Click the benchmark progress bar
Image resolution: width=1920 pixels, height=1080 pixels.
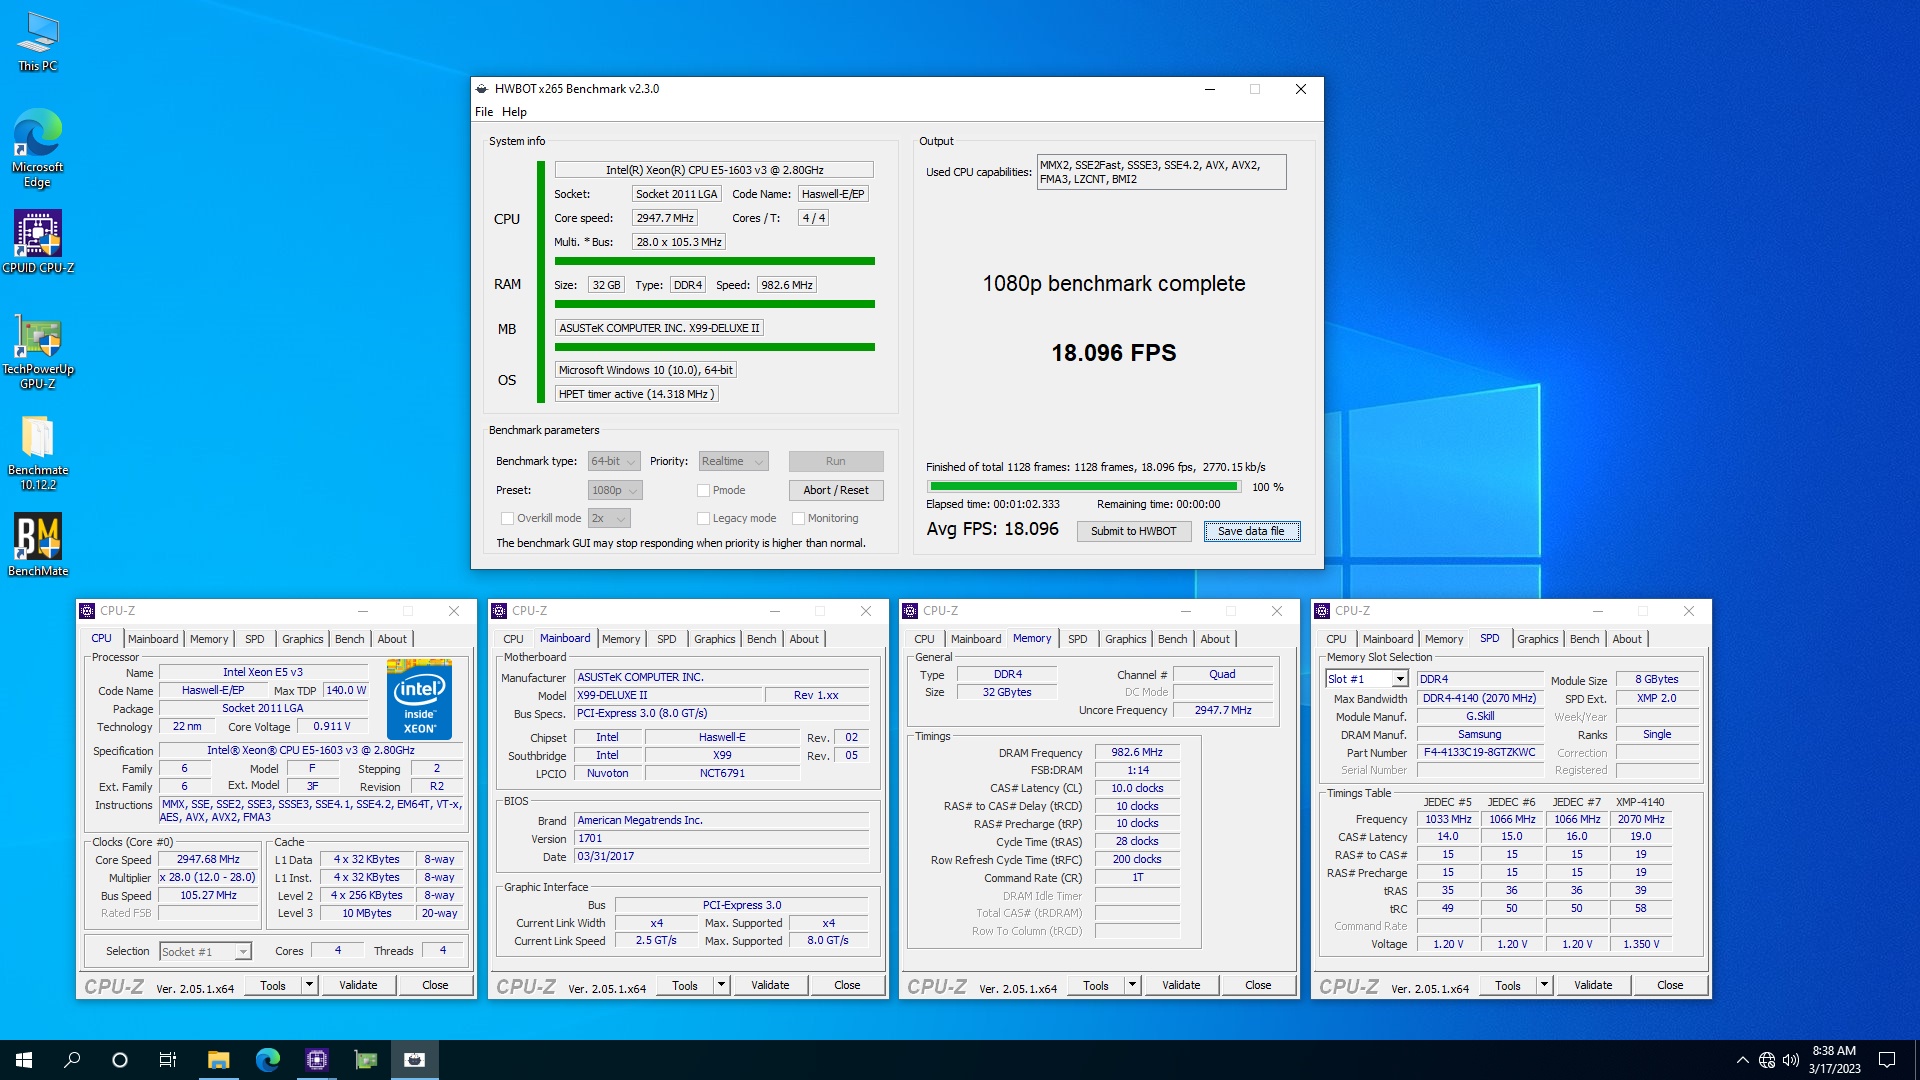[1084, 488]
